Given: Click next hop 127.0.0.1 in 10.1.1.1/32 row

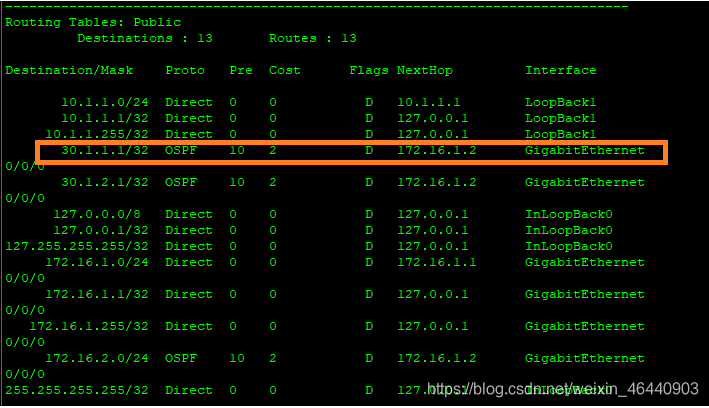Looking at the screenshot, I should tap(433, 119).
